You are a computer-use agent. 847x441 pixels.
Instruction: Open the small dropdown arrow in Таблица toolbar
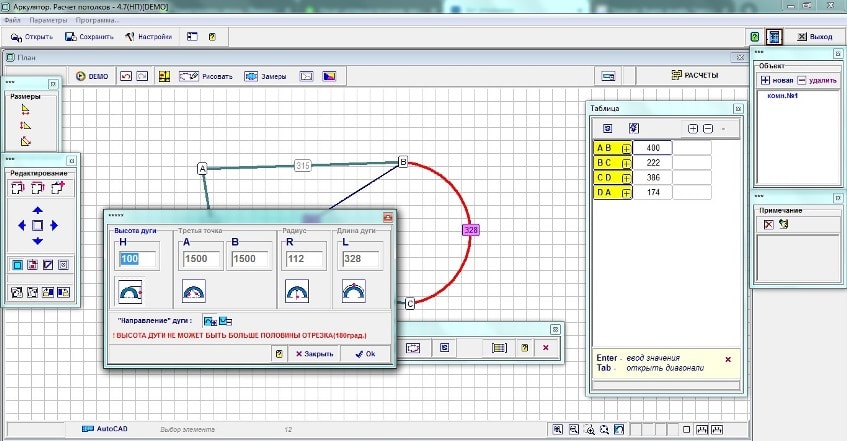click(723, 128)
